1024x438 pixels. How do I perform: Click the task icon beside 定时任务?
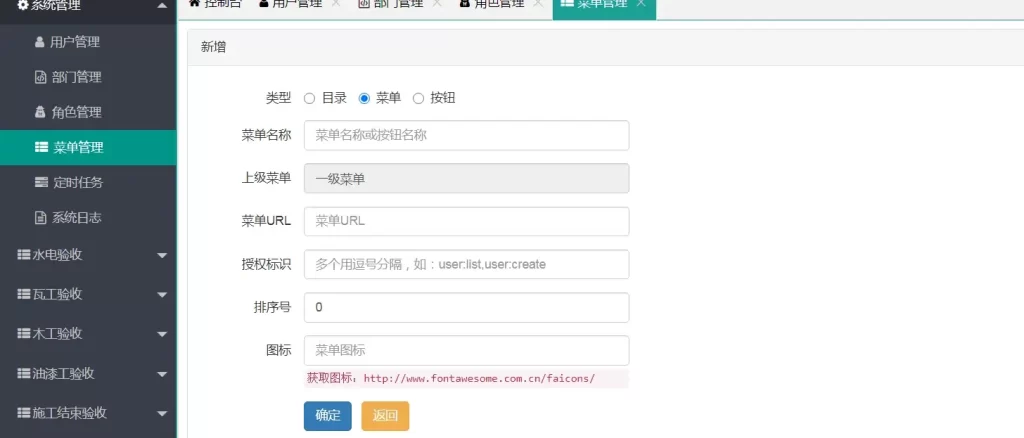[41, 182]
